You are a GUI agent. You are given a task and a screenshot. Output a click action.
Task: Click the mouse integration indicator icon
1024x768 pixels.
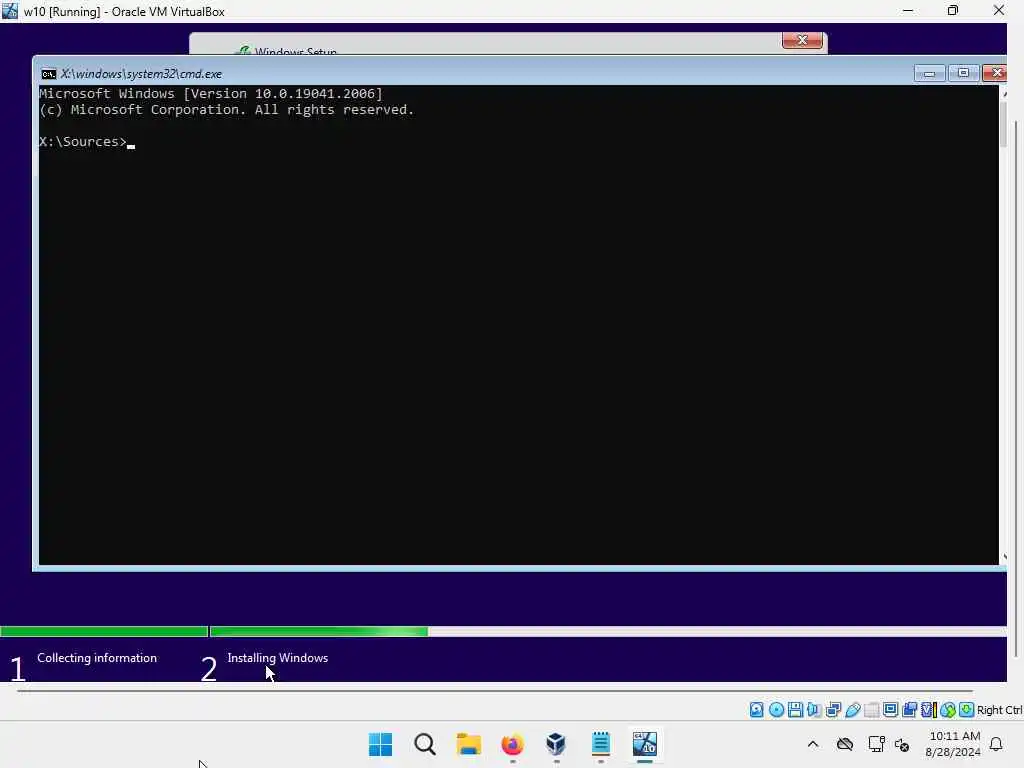coord(948,710)
